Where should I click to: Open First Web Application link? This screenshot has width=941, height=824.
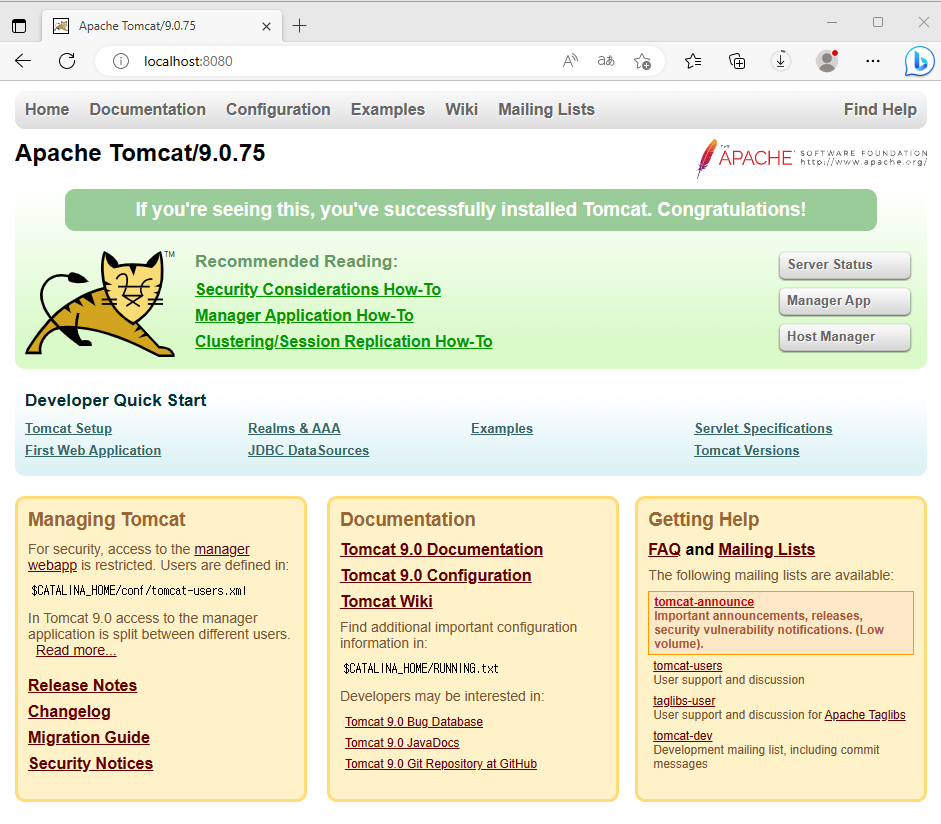(x=93, y=450)
